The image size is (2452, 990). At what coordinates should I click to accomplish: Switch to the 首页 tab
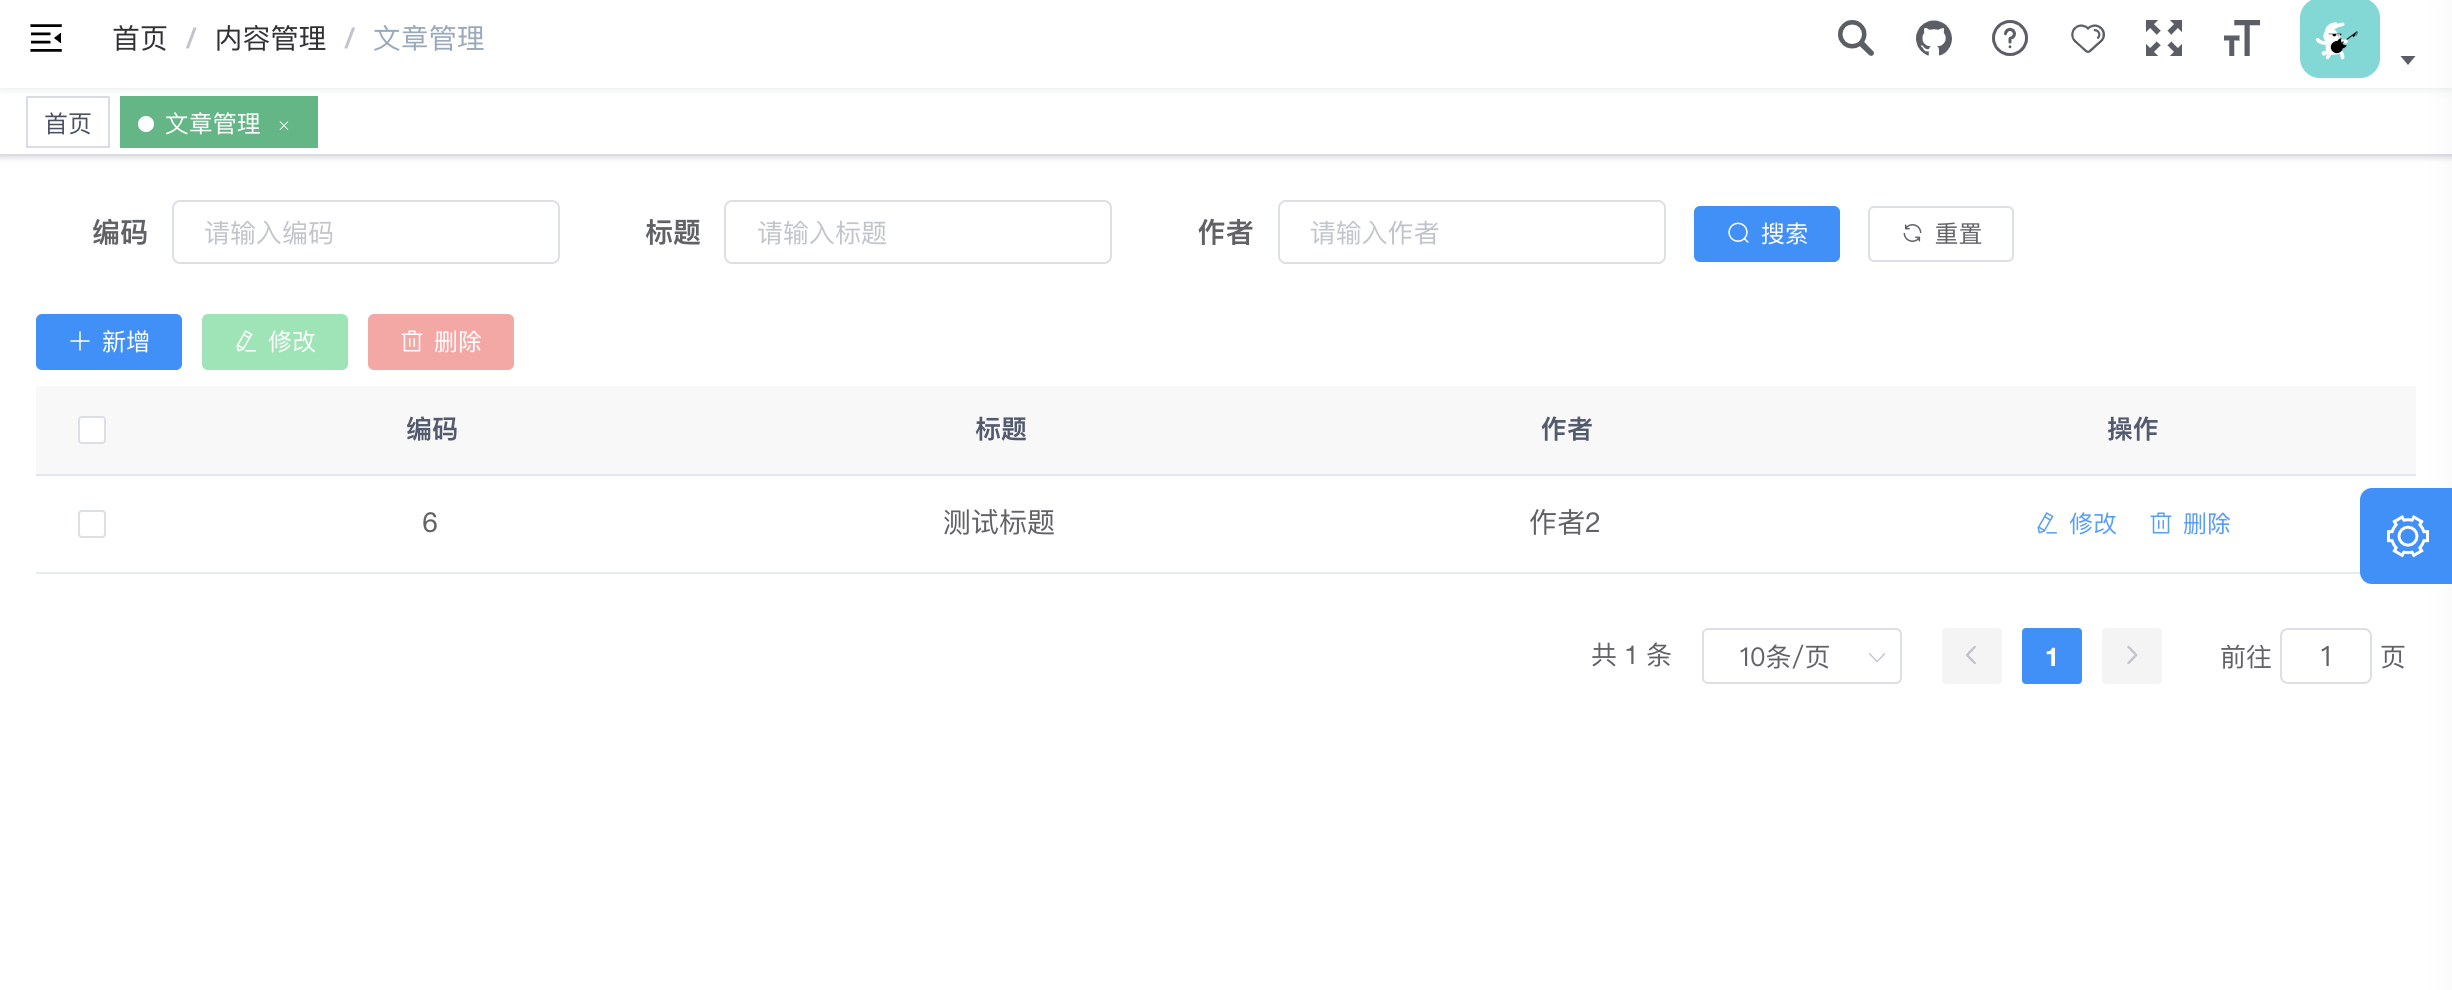point(68,122)
